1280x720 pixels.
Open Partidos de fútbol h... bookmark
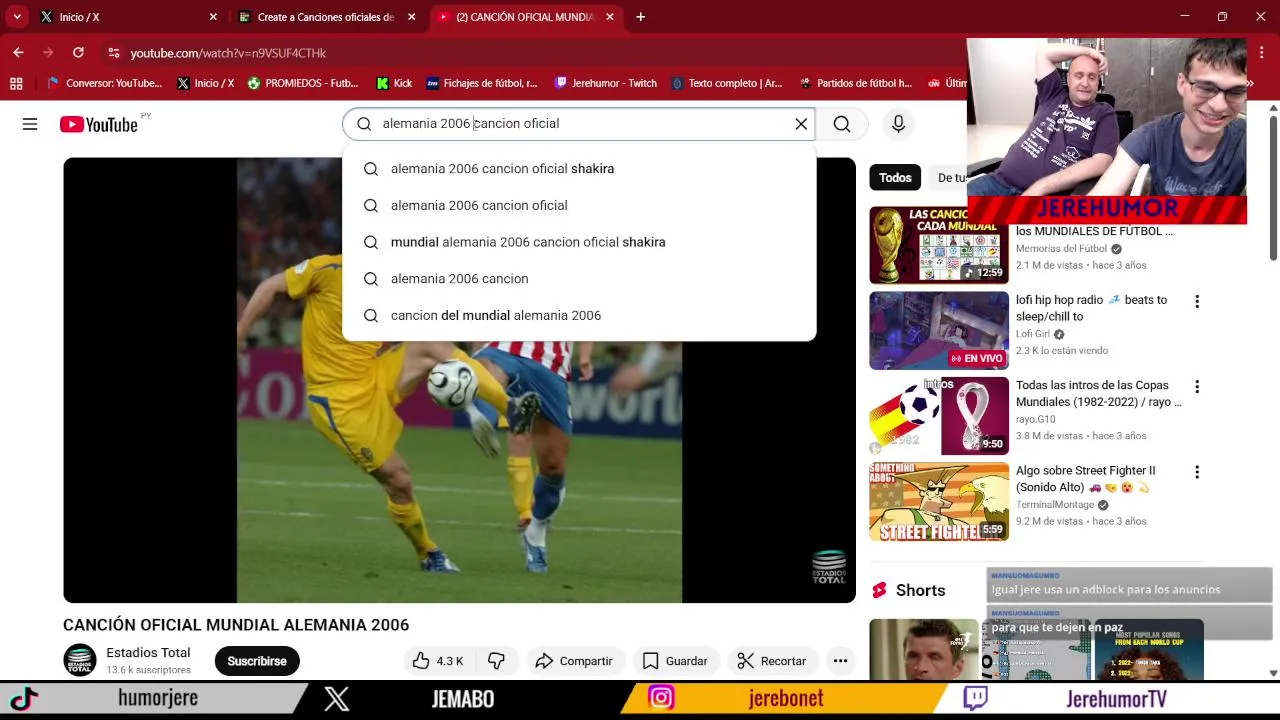[855, 83]
